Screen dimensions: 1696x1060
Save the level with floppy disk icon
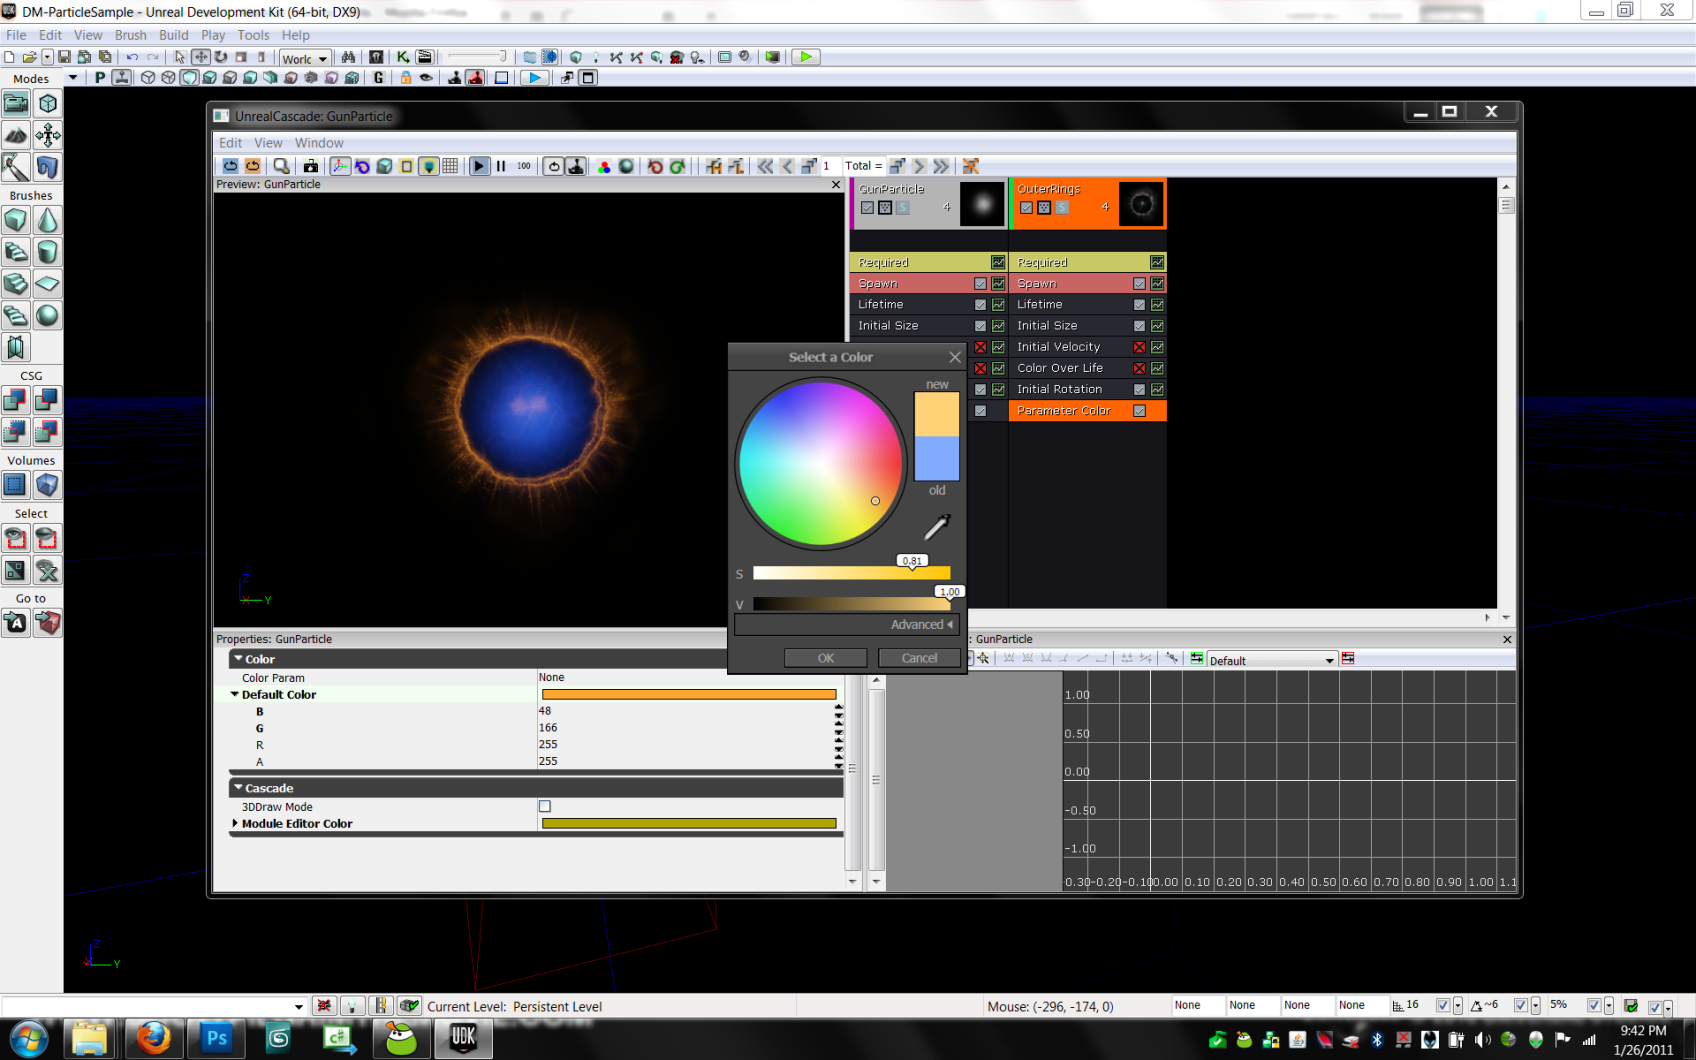click(64, 57)
